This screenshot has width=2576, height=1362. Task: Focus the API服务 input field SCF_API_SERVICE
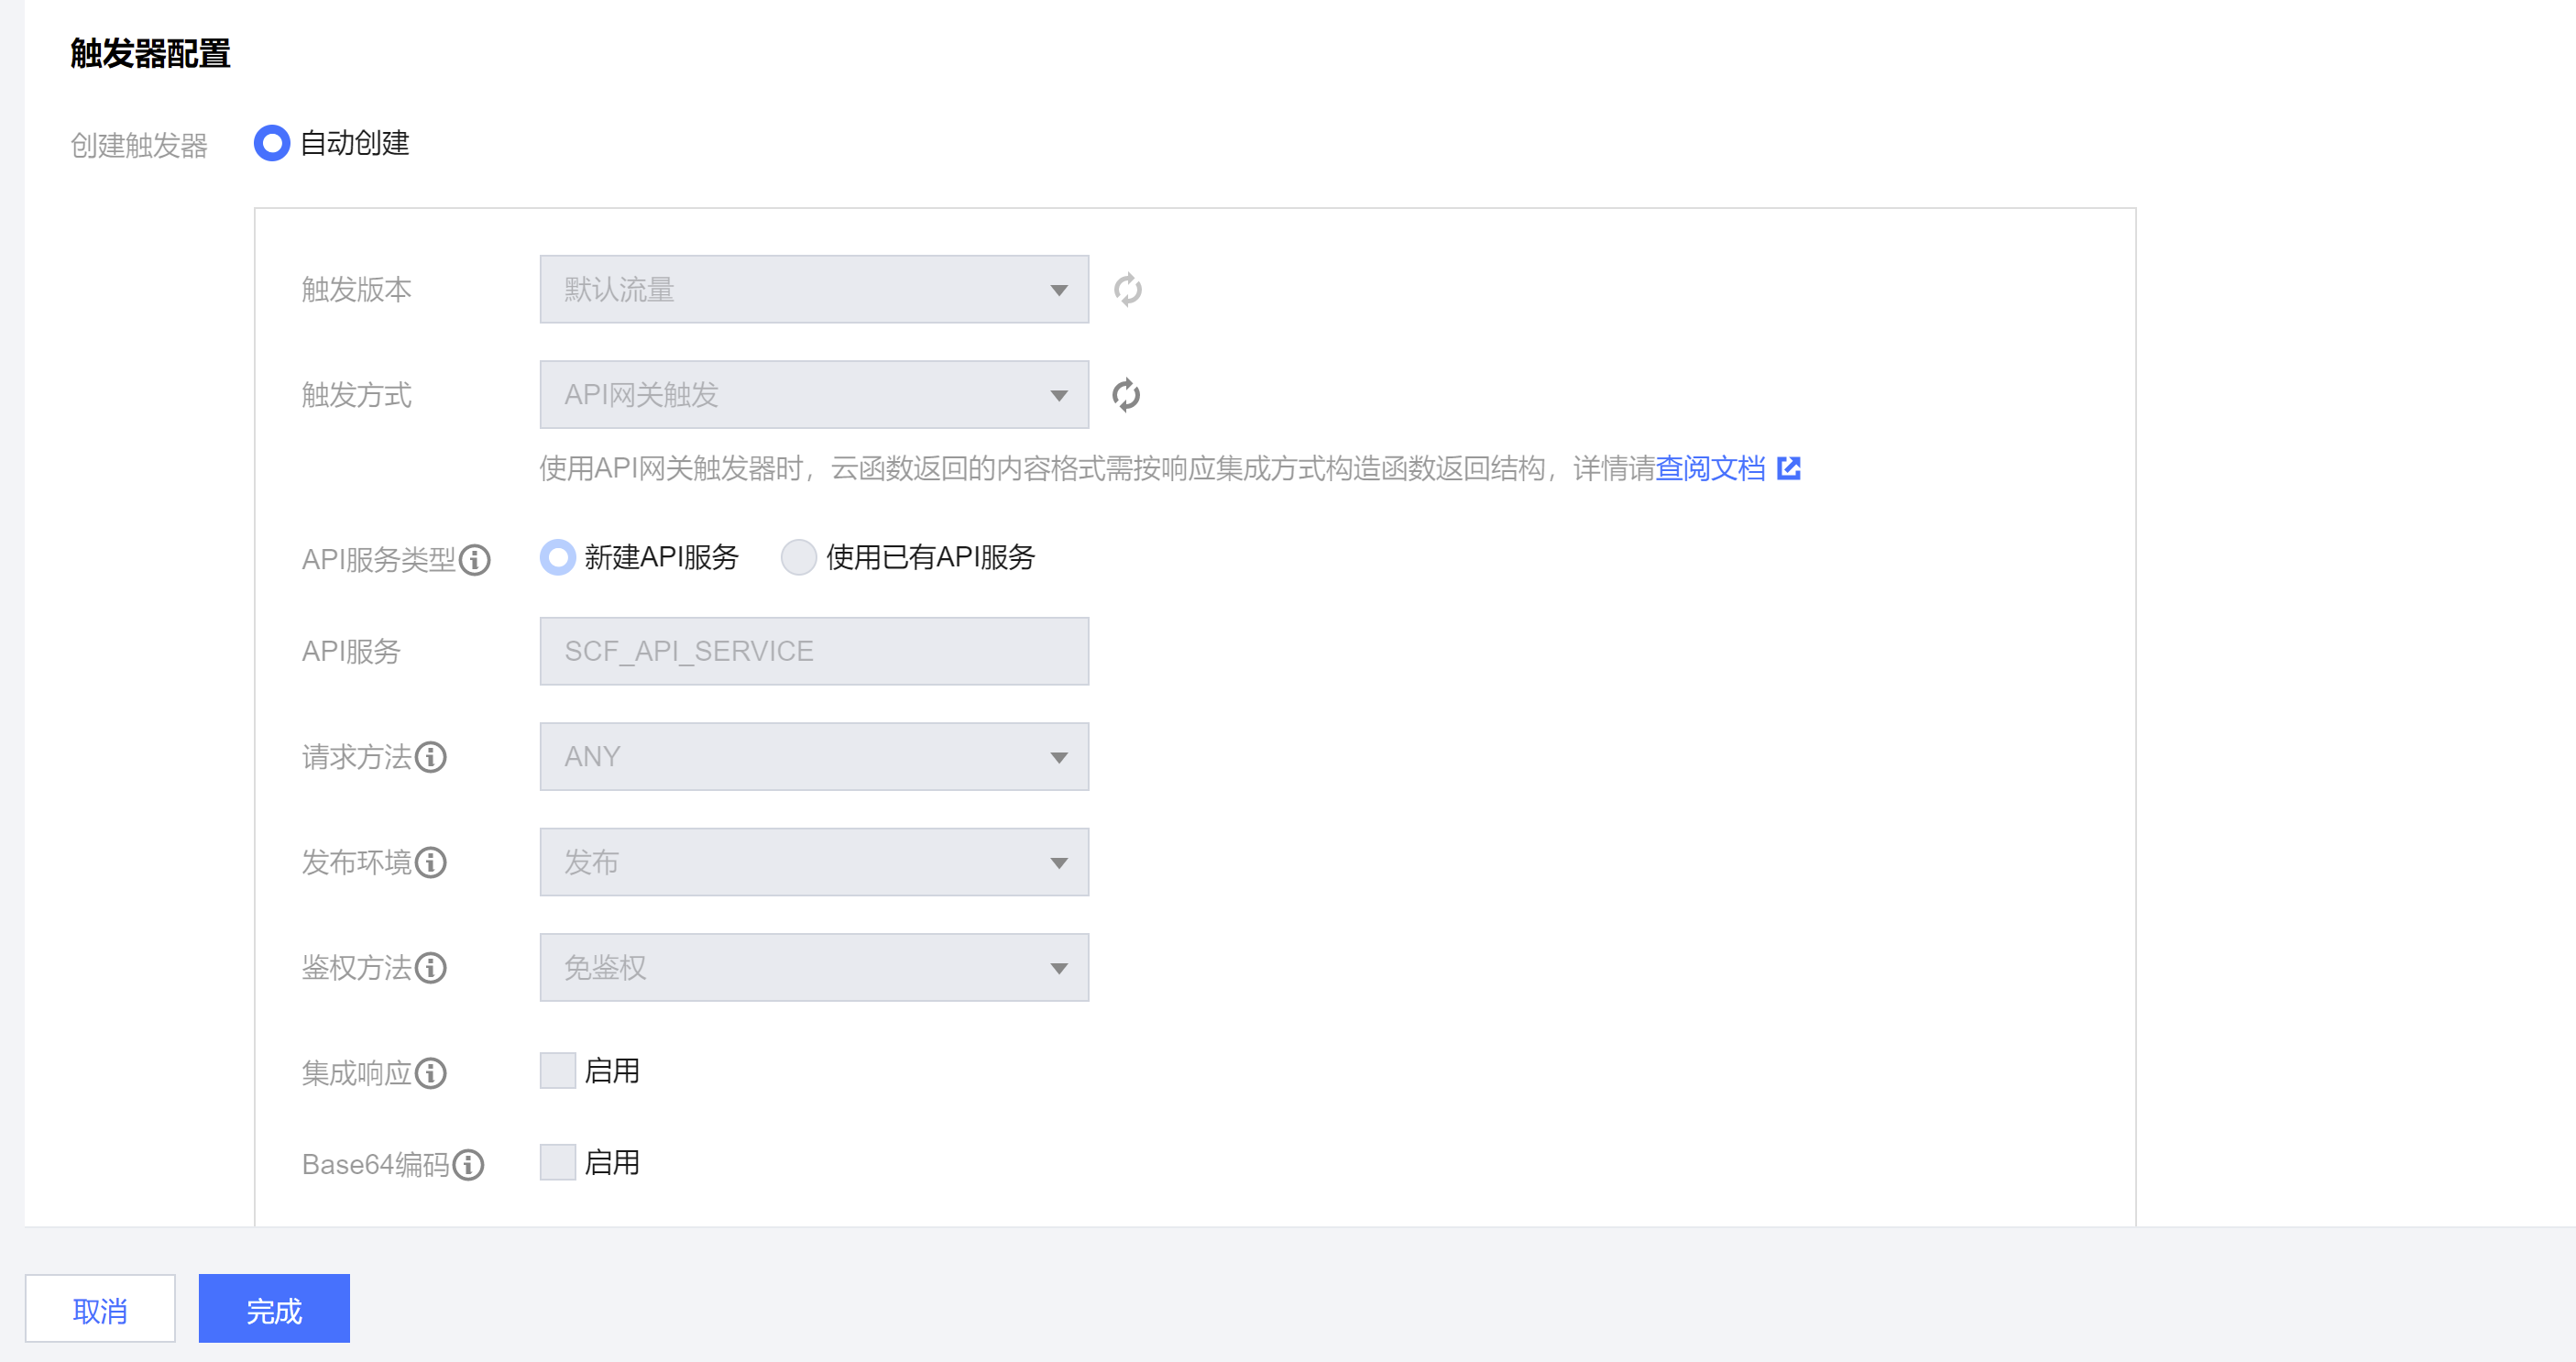(x=814, y=652)
